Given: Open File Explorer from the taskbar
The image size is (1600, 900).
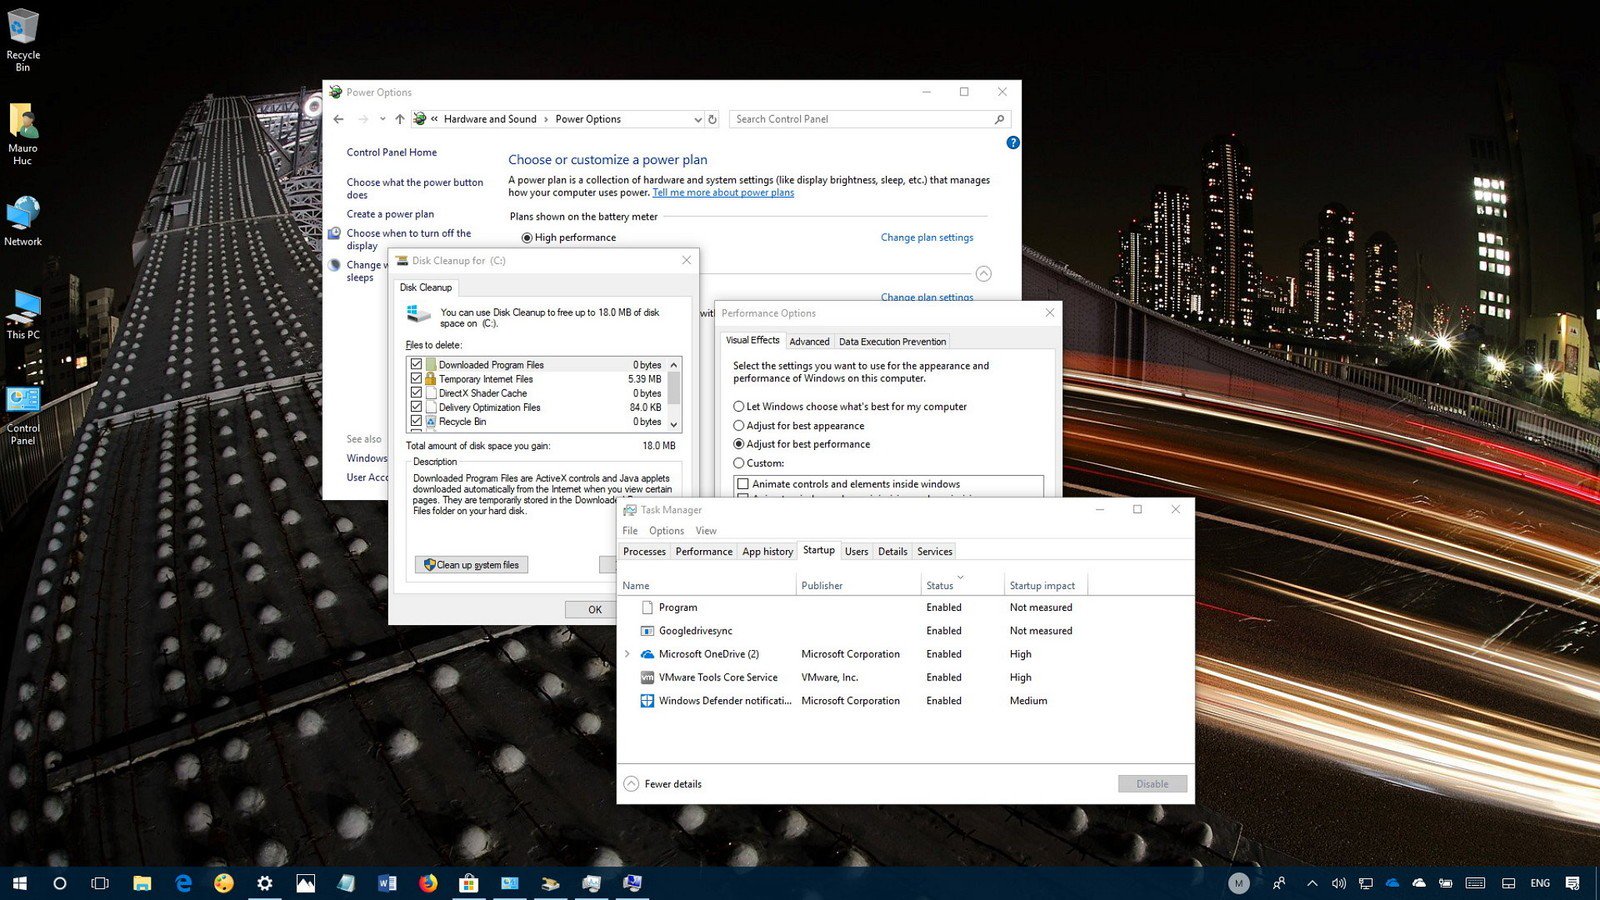Looking at the screenshot, I should click(142, 883).
